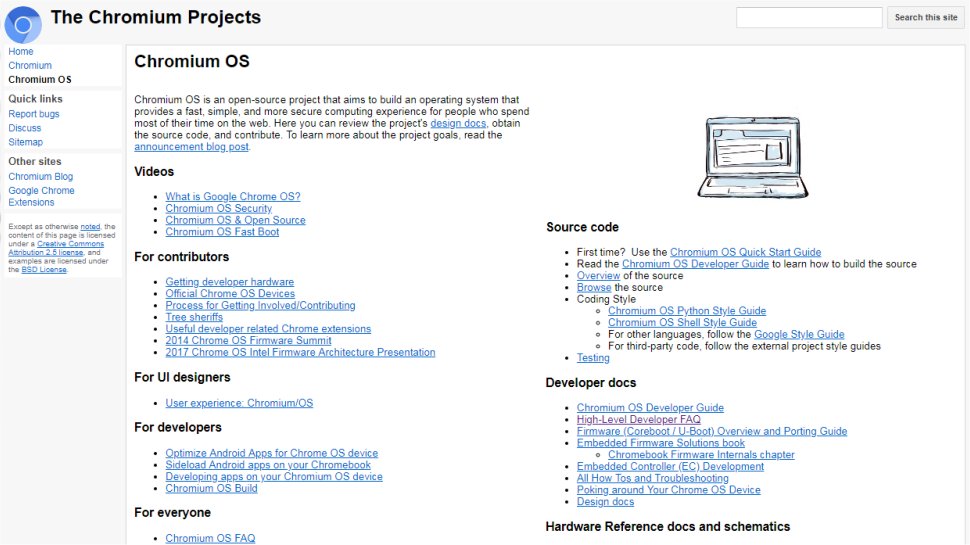This screenshot has height=545, width=970.
Task: Open Sideload Android apps on Chromebook link
Action: tap(268, 465)
